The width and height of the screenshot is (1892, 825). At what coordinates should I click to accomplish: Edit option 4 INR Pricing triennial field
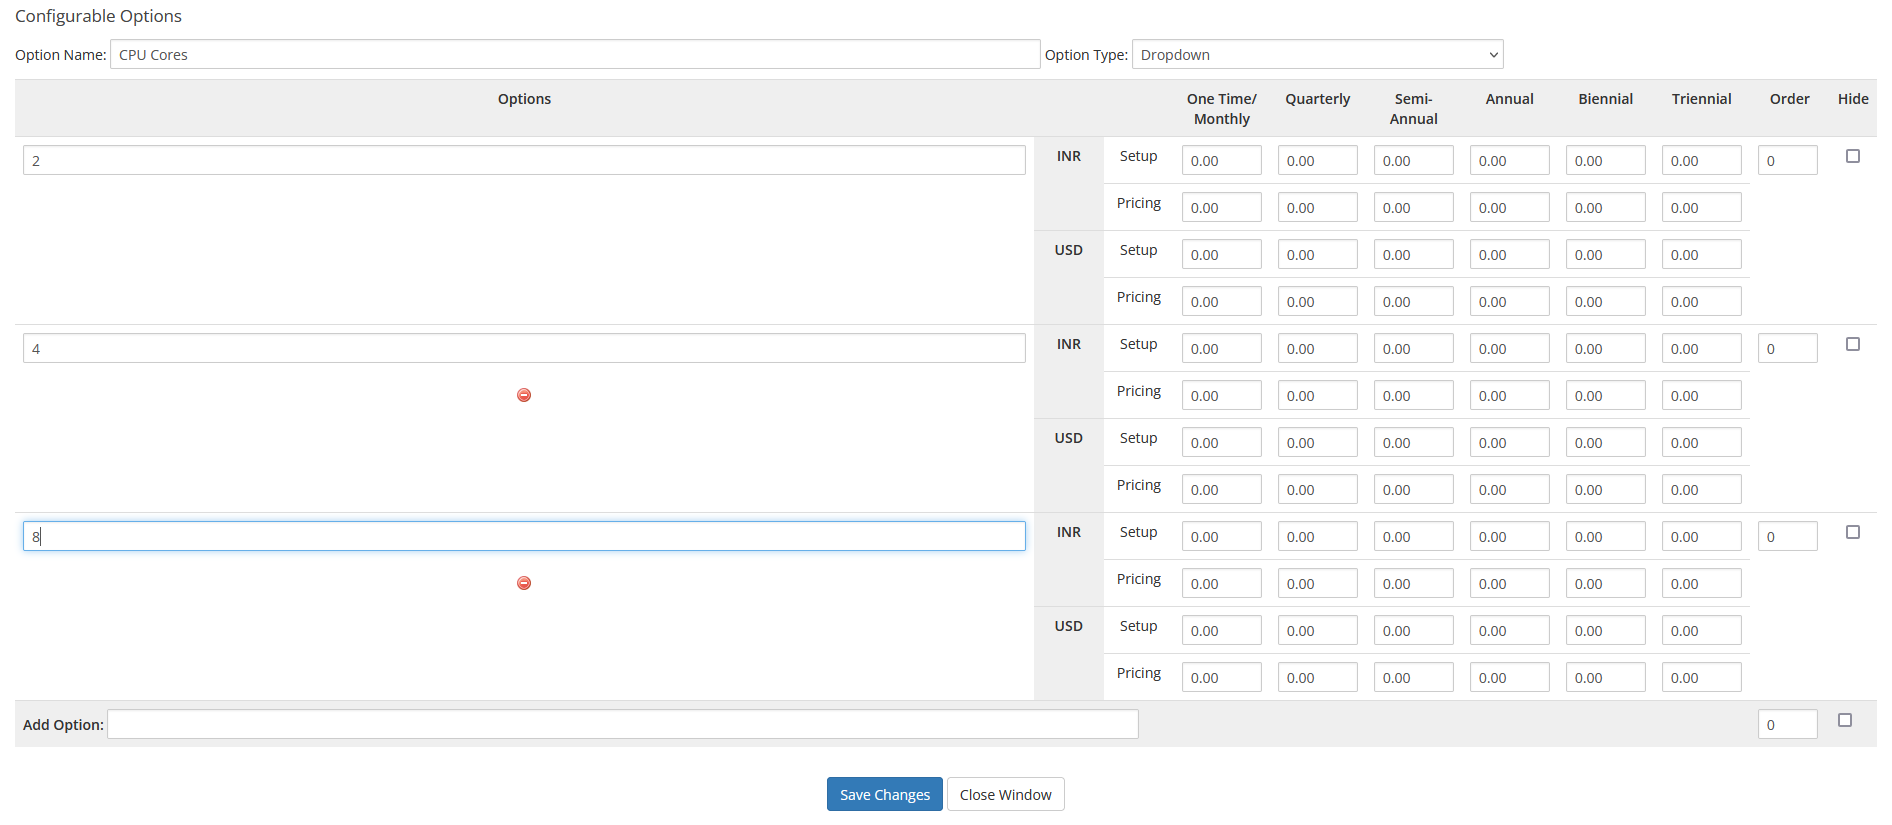(x=1702, y=395)
